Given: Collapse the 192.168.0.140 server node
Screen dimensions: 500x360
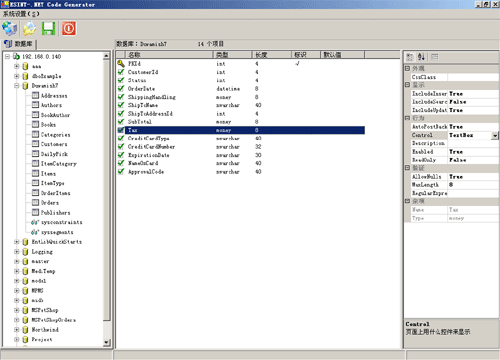Looking at the screenshot, I should (7, 57).
